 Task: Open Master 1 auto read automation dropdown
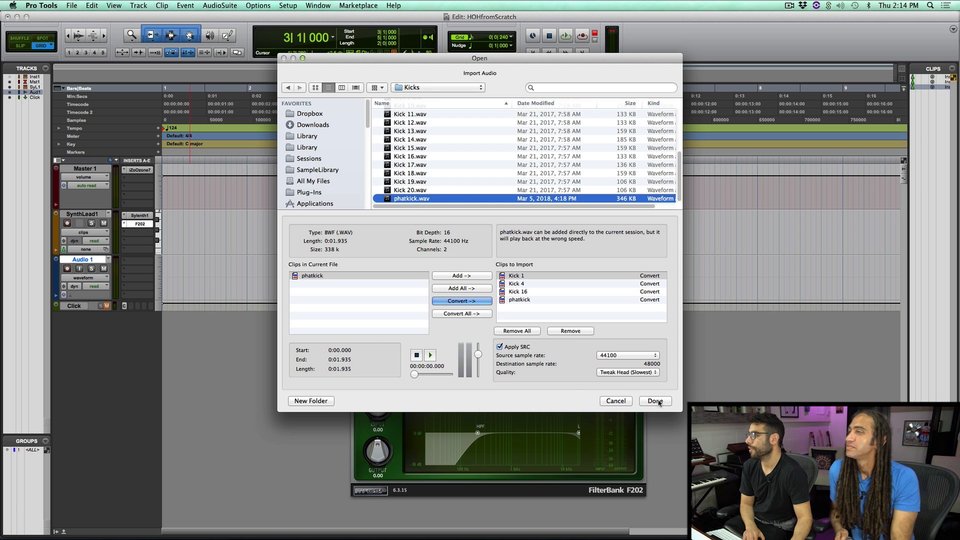tap(88, 185)
